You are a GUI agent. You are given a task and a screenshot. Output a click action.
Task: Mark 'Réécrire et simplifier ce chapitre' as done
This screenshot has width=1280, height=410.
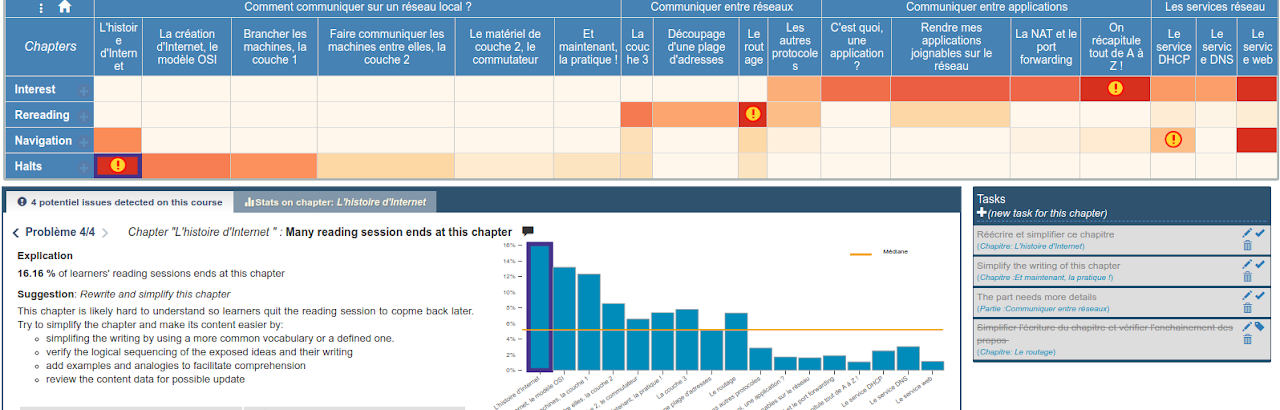[1260, 234]
